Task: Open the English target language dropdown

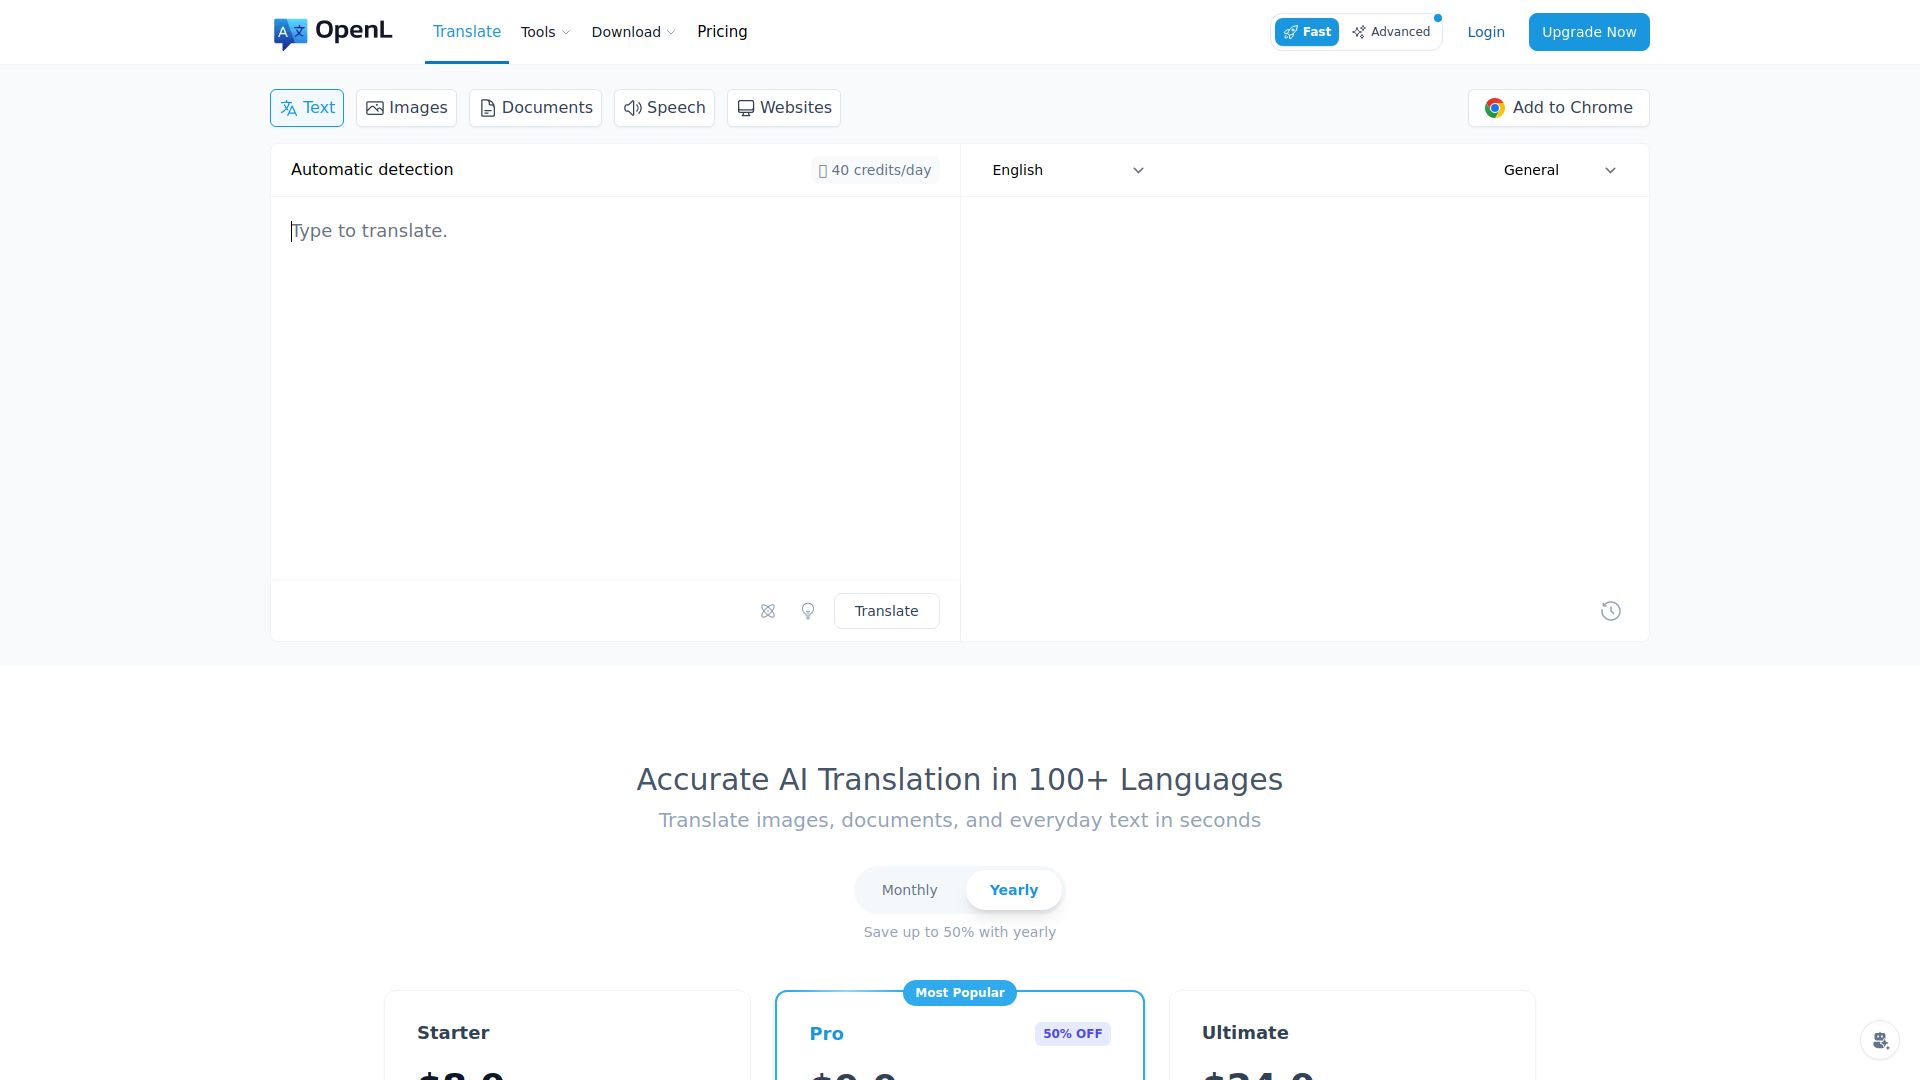Action: 1068,170
